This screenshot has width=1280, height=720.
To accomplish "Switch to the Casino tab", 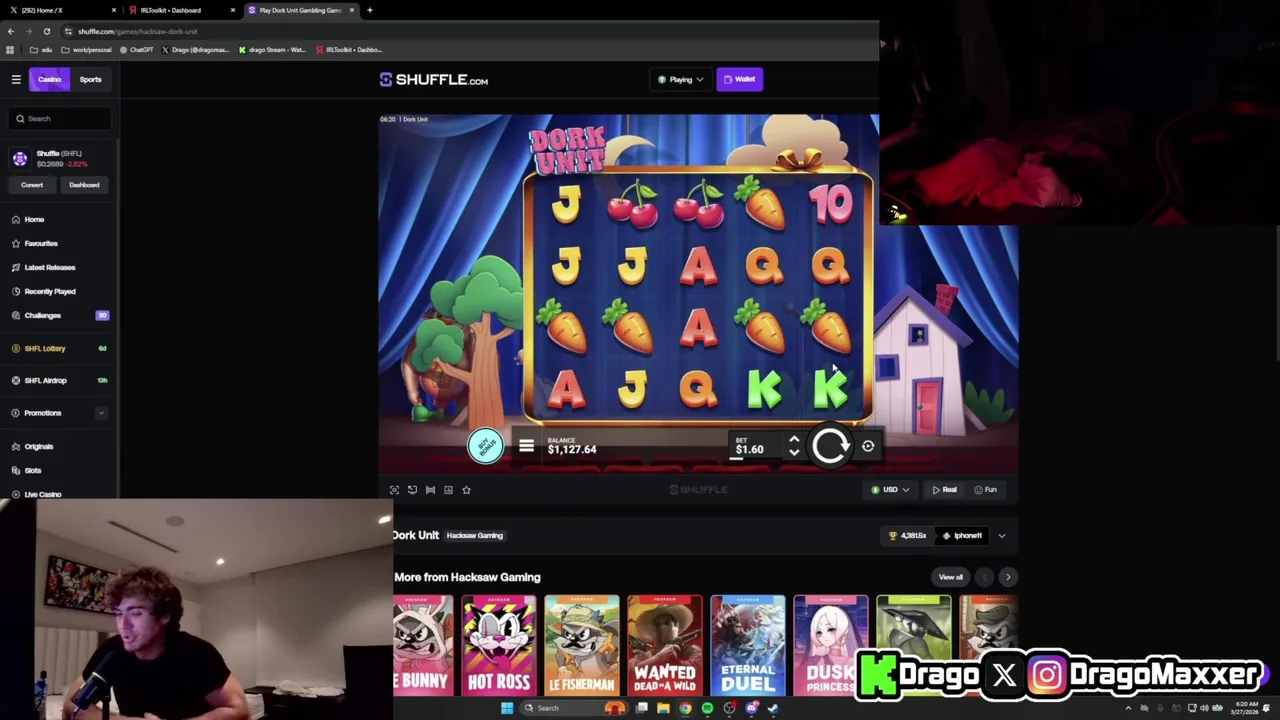I will pyautogui.click(x=49, y=79).
